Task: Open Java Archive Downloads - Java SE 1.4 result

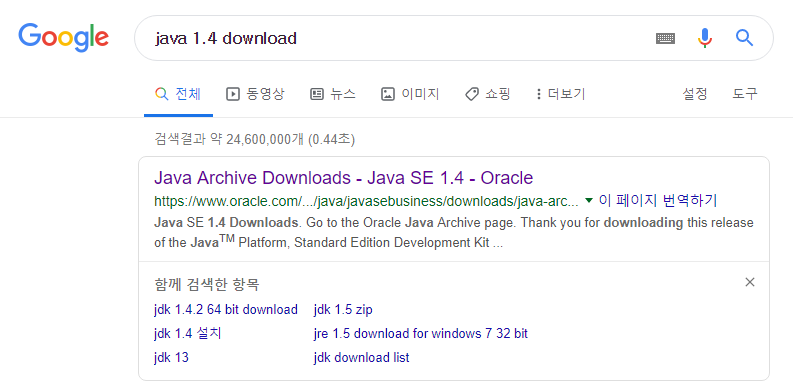Action: pos(343,178)
